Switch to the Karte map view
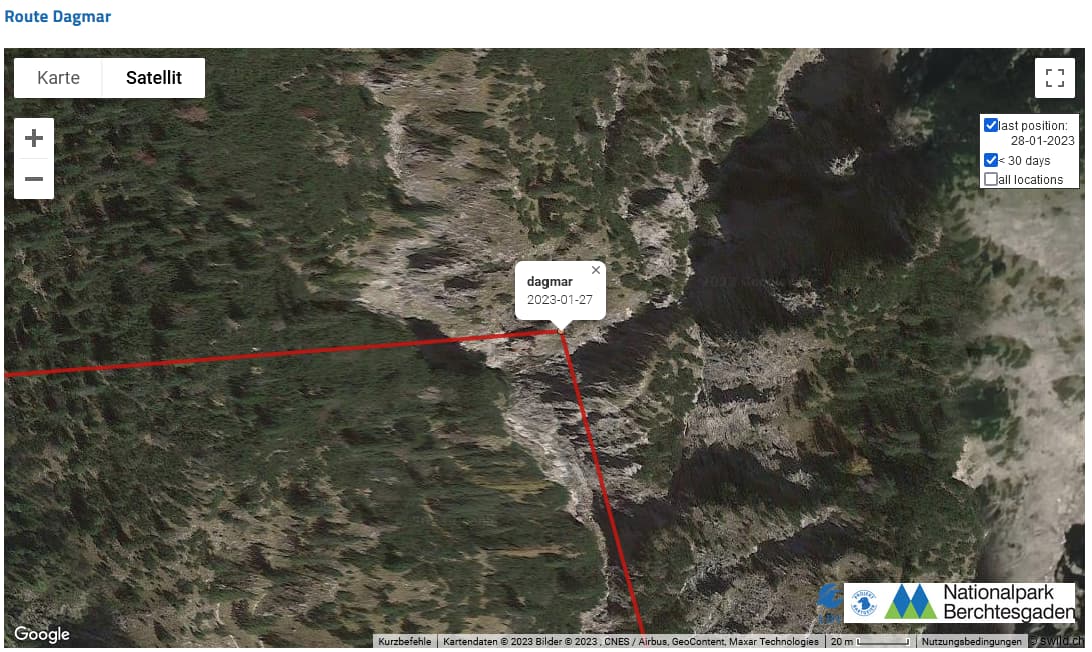The width and height of the screenshot is (1092, 652). (x=58, y=77)
